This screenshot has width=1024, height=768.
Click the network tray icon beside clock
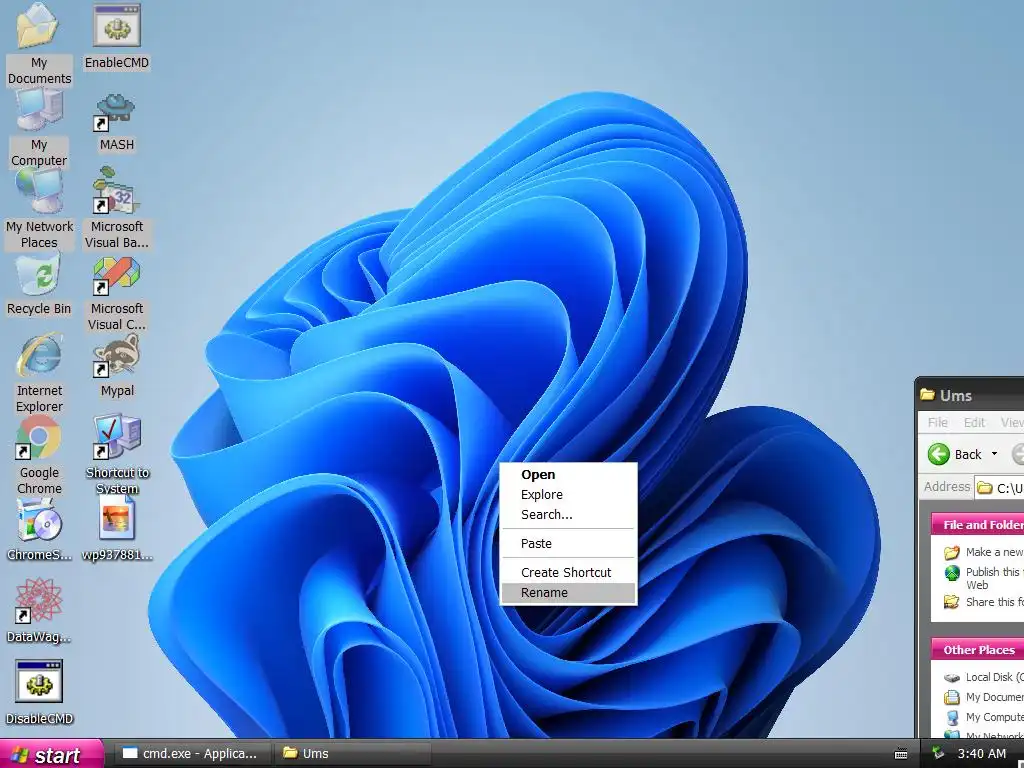(x=938, y=754)
